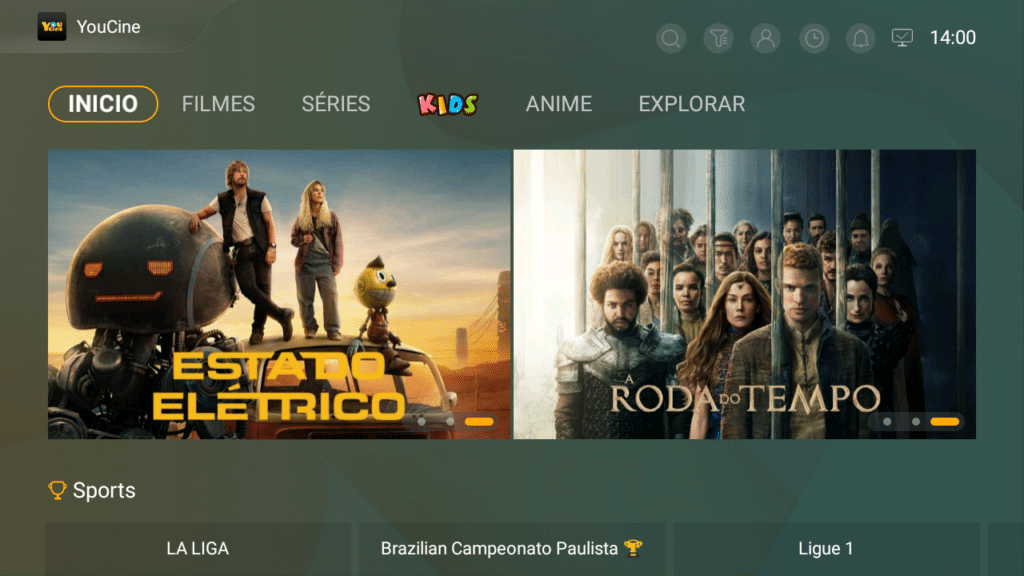Click the YouCine app logo
The width and height of the screenshot is (1024, 576).
coord(52,27)
